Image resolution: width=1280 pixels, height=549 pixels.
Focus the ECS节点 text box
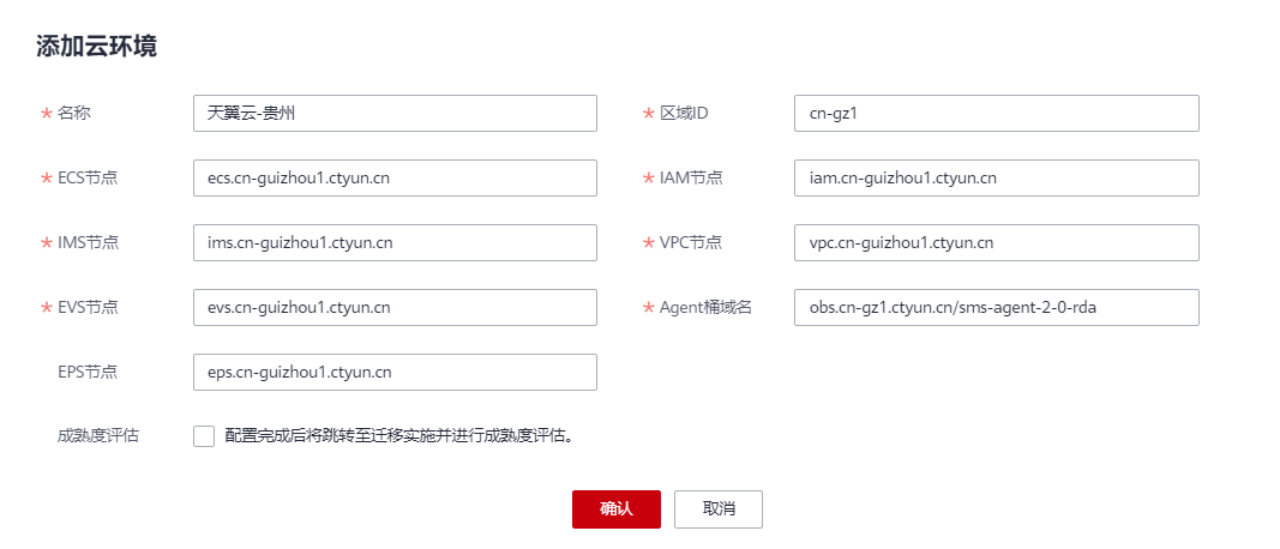pyautogui.click(x=395, y=178)
